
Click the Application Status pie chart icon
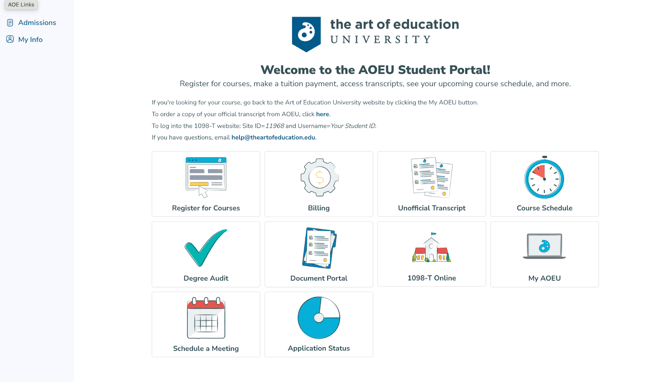click(x=319, y=318)
